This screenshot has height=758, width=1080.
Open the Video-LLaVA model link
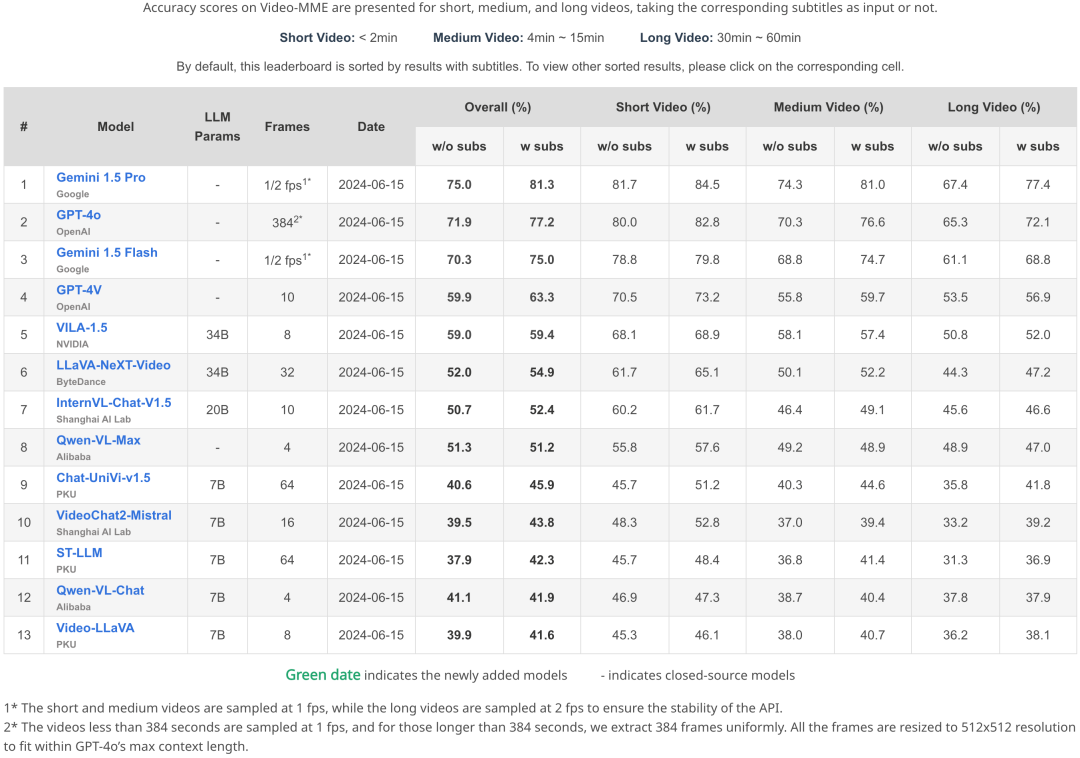95,627
